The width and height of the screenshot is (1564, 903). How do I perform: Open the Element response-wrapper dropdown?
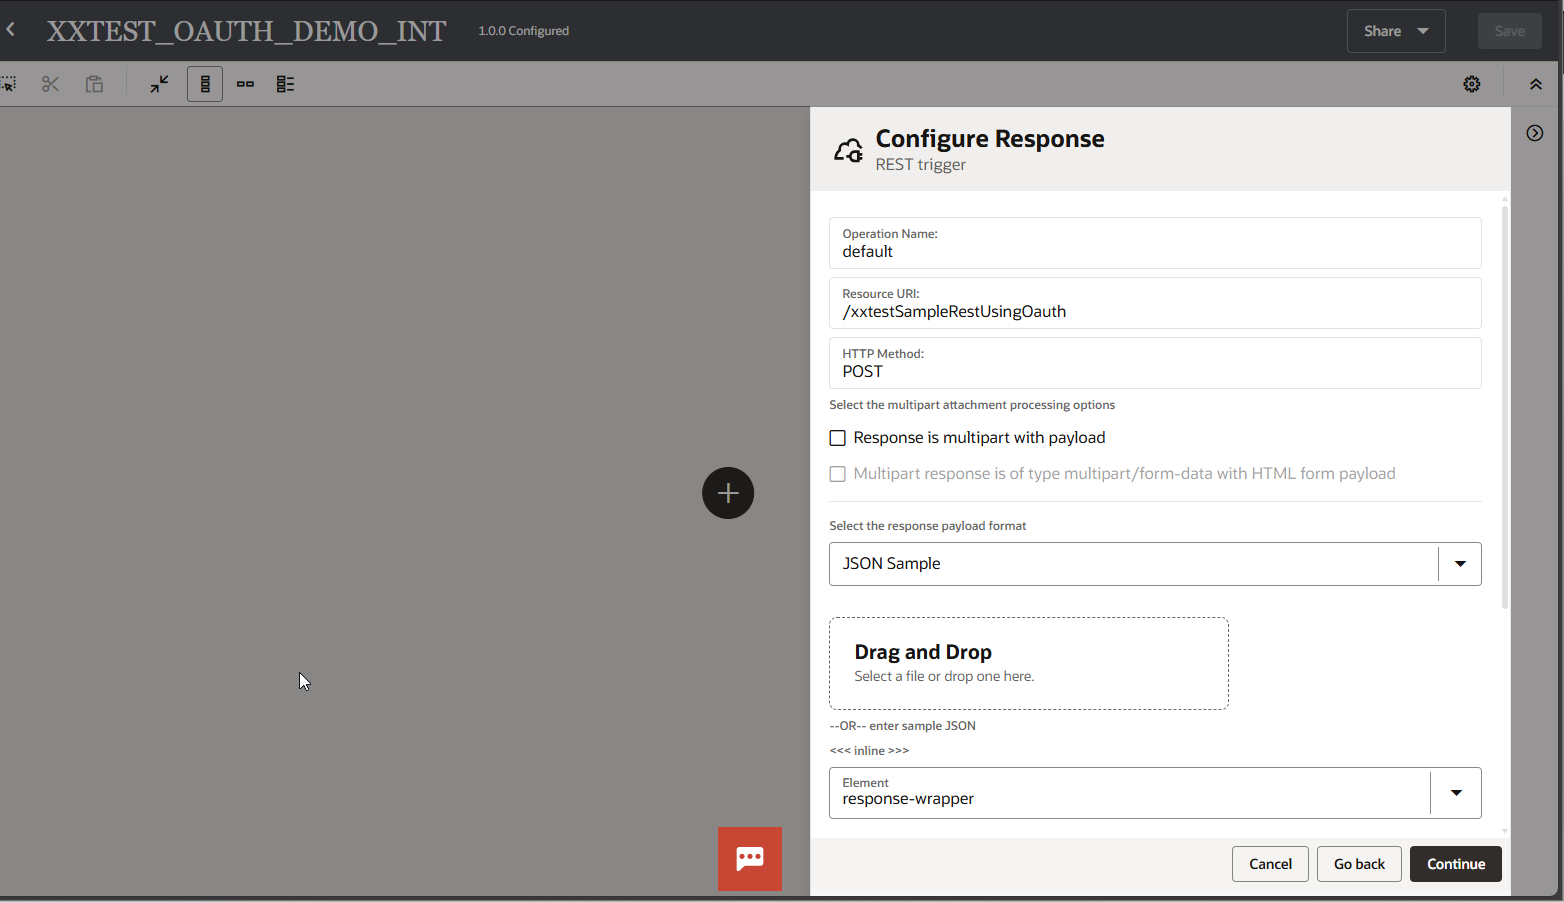click(1455, 792)
